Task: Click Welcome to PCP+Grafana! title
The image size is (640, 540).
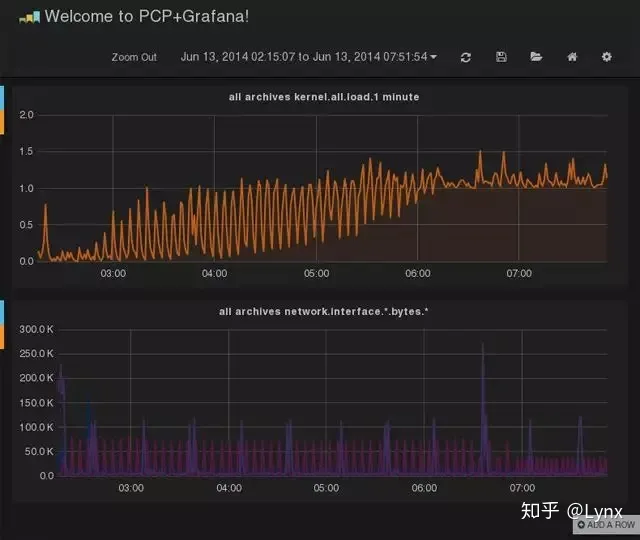Action: tap(147, 17)
